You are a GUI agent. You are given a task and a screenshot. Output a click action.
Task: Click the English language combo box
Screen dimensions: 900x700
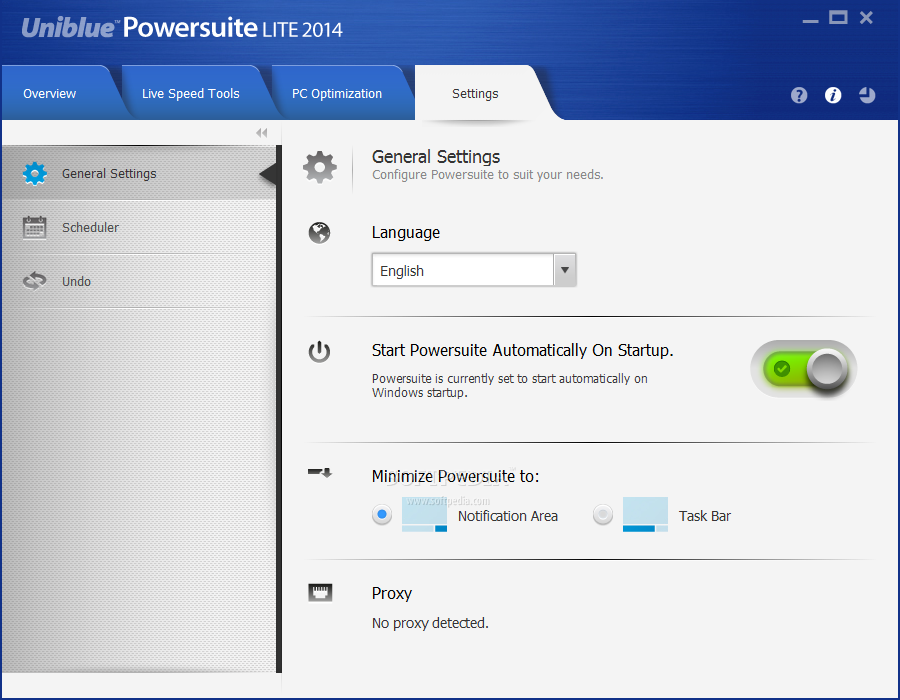[x=474, y=270]
